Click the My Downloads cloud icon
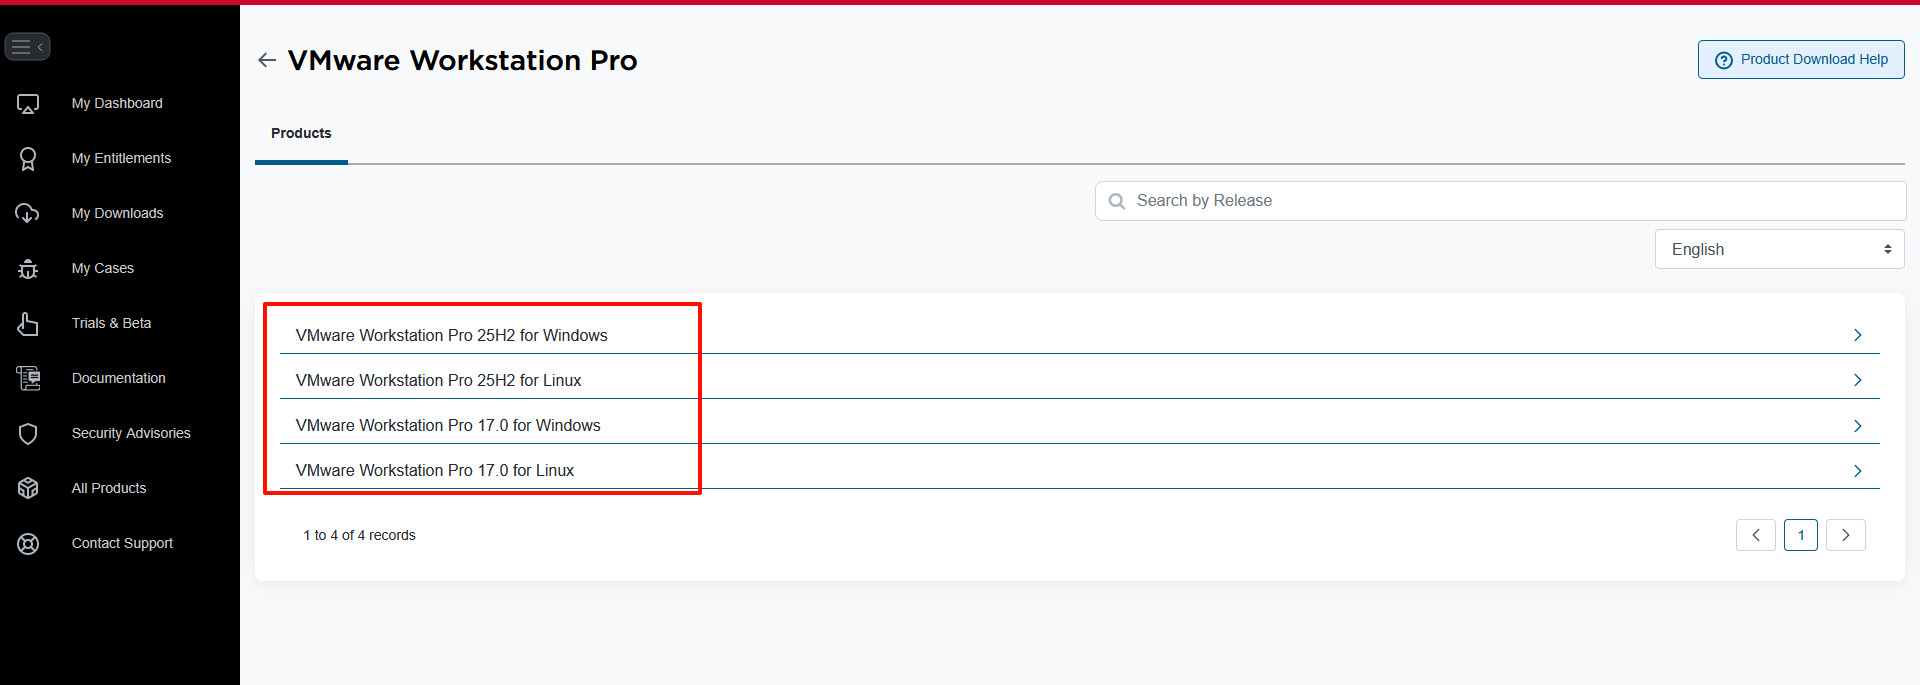The height and width of the screenshot is (685, 1920). coord(28,213)
